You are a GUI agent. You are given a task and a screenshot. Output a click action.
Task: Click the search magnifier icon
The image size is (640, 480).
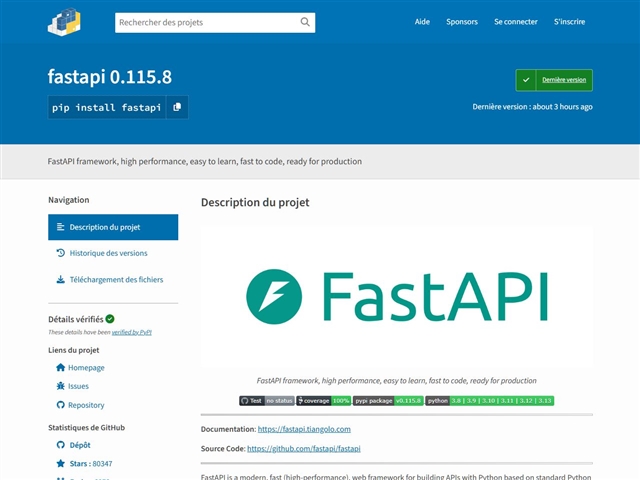pos(305,22)
